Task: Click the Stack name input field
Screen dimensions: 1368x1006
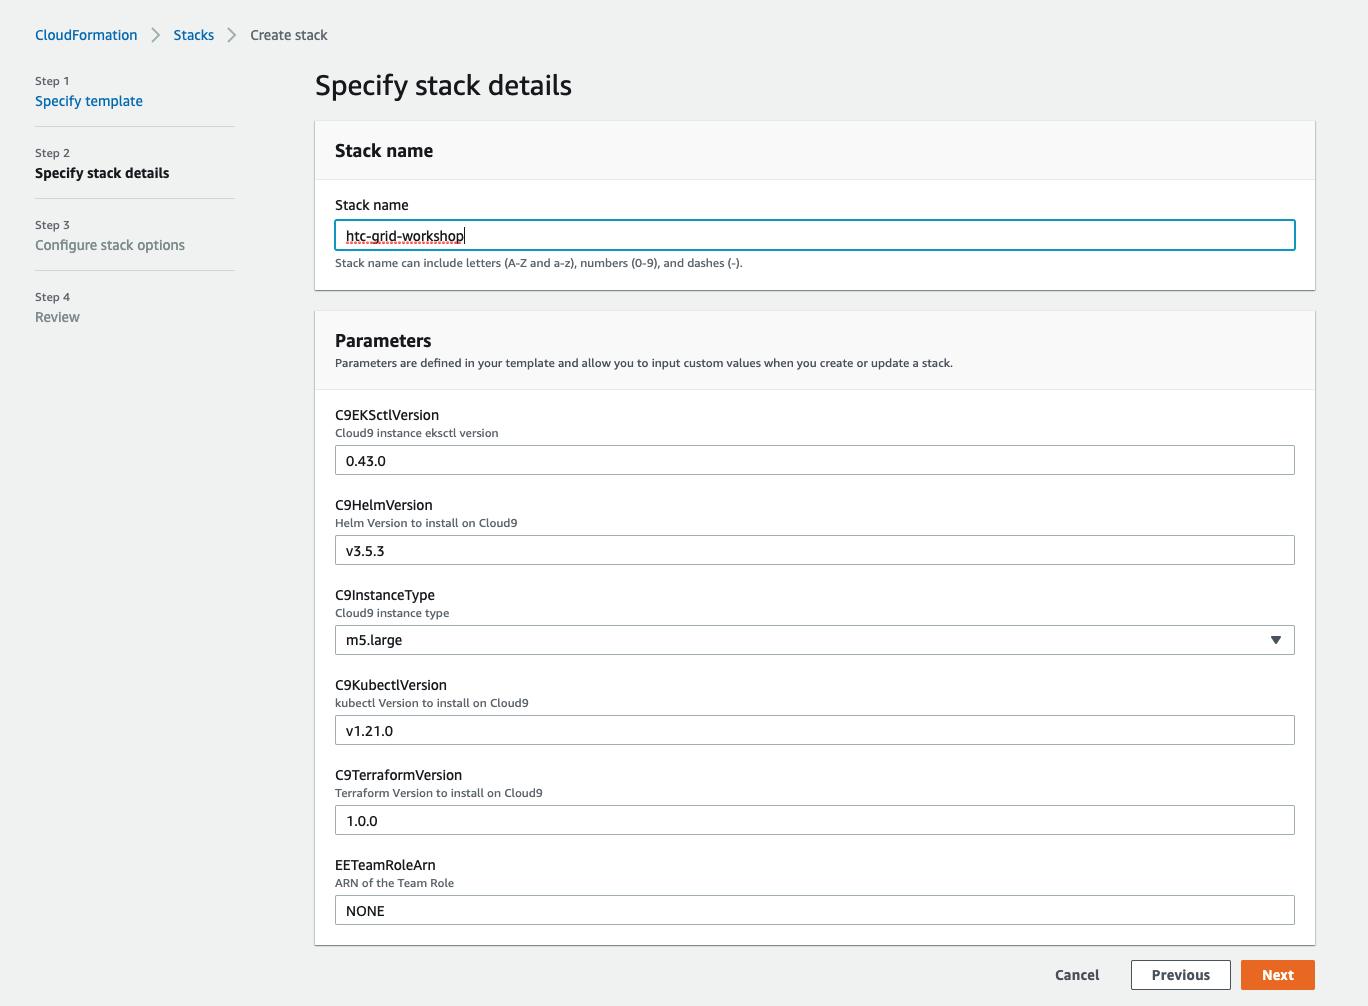Action: [x=814, y=236]
